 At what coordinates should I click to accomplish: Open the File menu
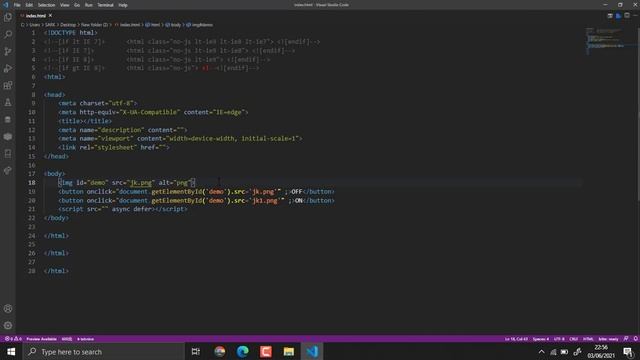17,5
